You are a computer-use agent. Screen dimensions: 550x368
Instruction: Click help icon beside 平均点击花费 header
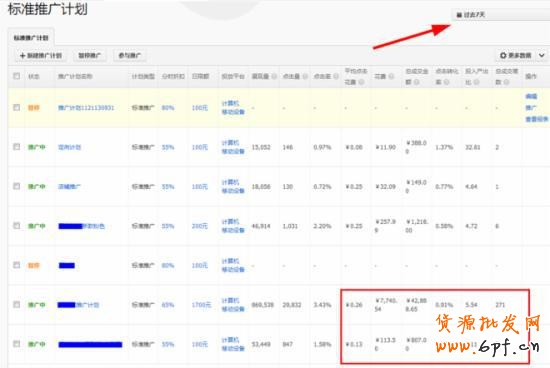361,82
